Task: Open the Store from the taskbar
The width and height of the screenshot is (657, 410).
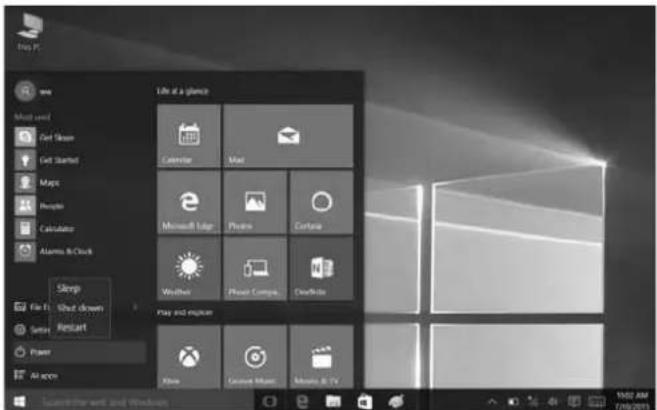Action: (x=365, y=402)
